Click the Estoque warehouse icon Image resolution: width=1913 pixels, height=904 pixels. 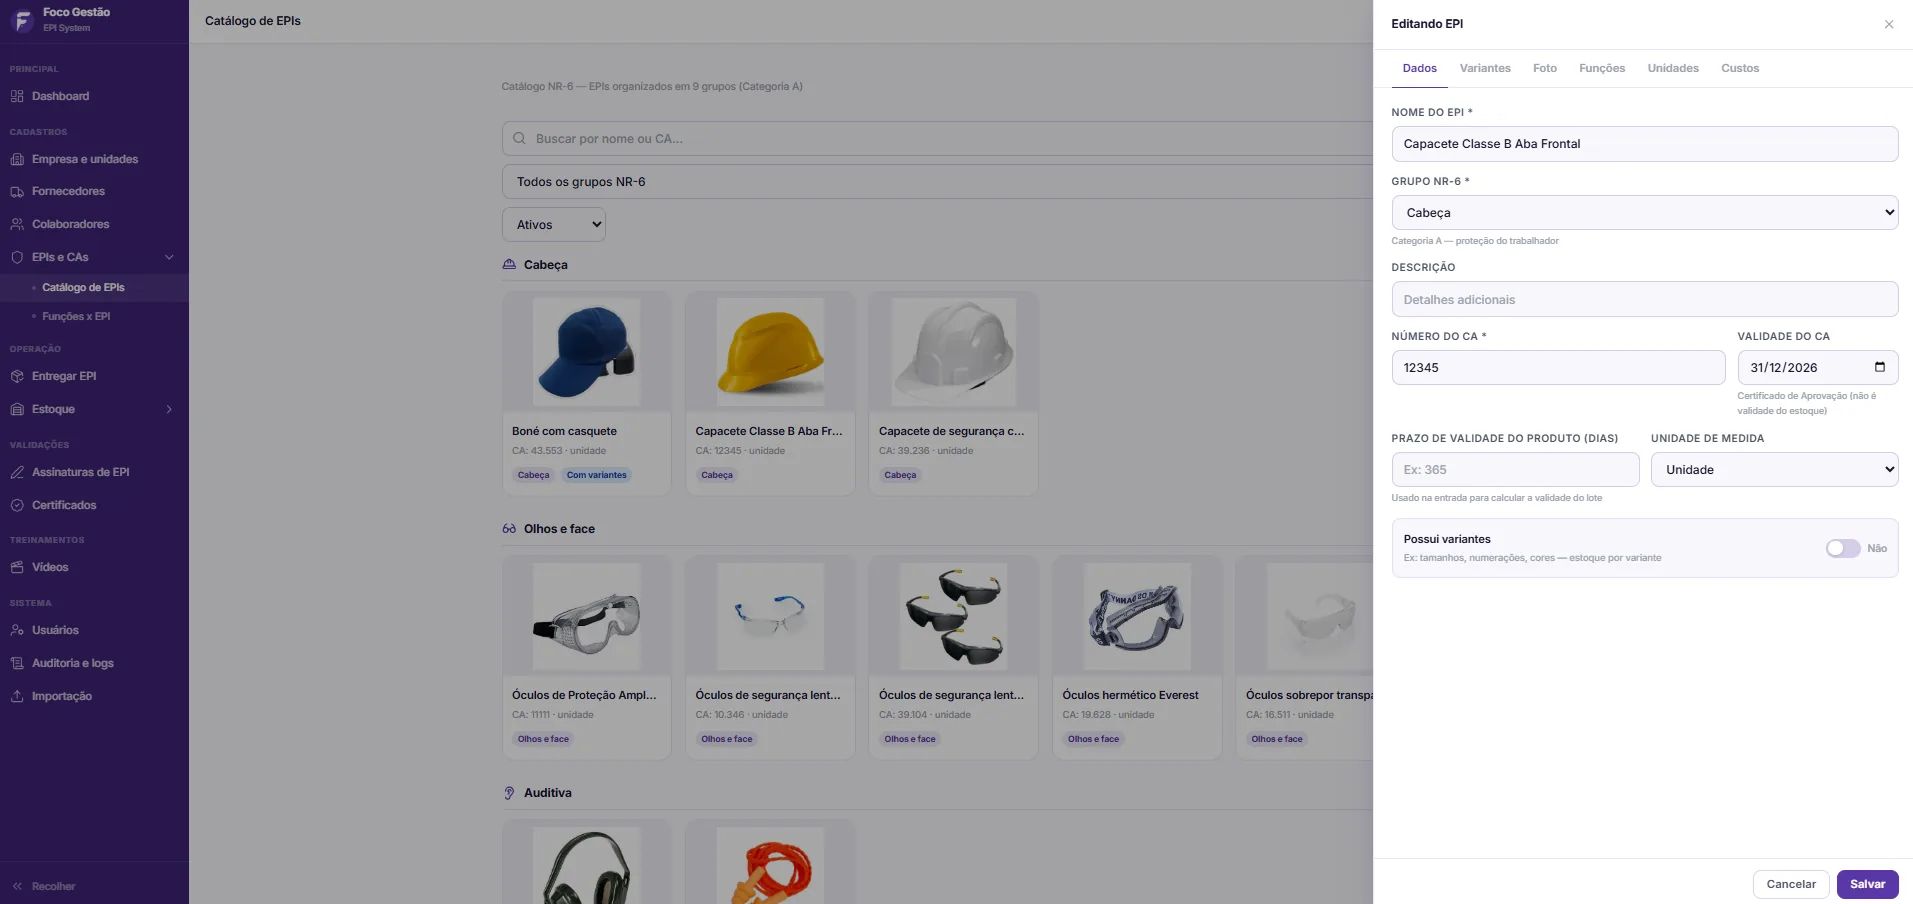point(17,409)
